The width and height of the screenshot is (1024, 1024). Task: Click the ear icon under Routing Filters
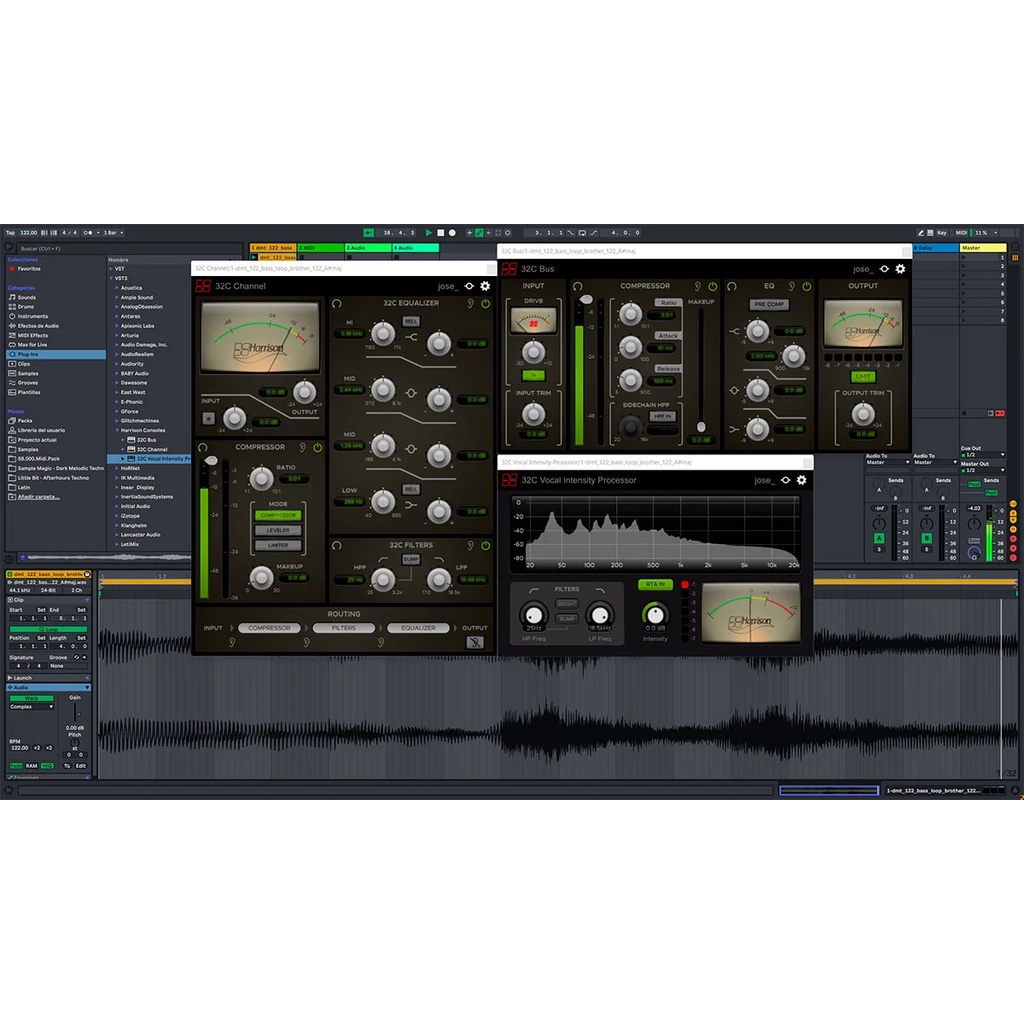[306, 643]
